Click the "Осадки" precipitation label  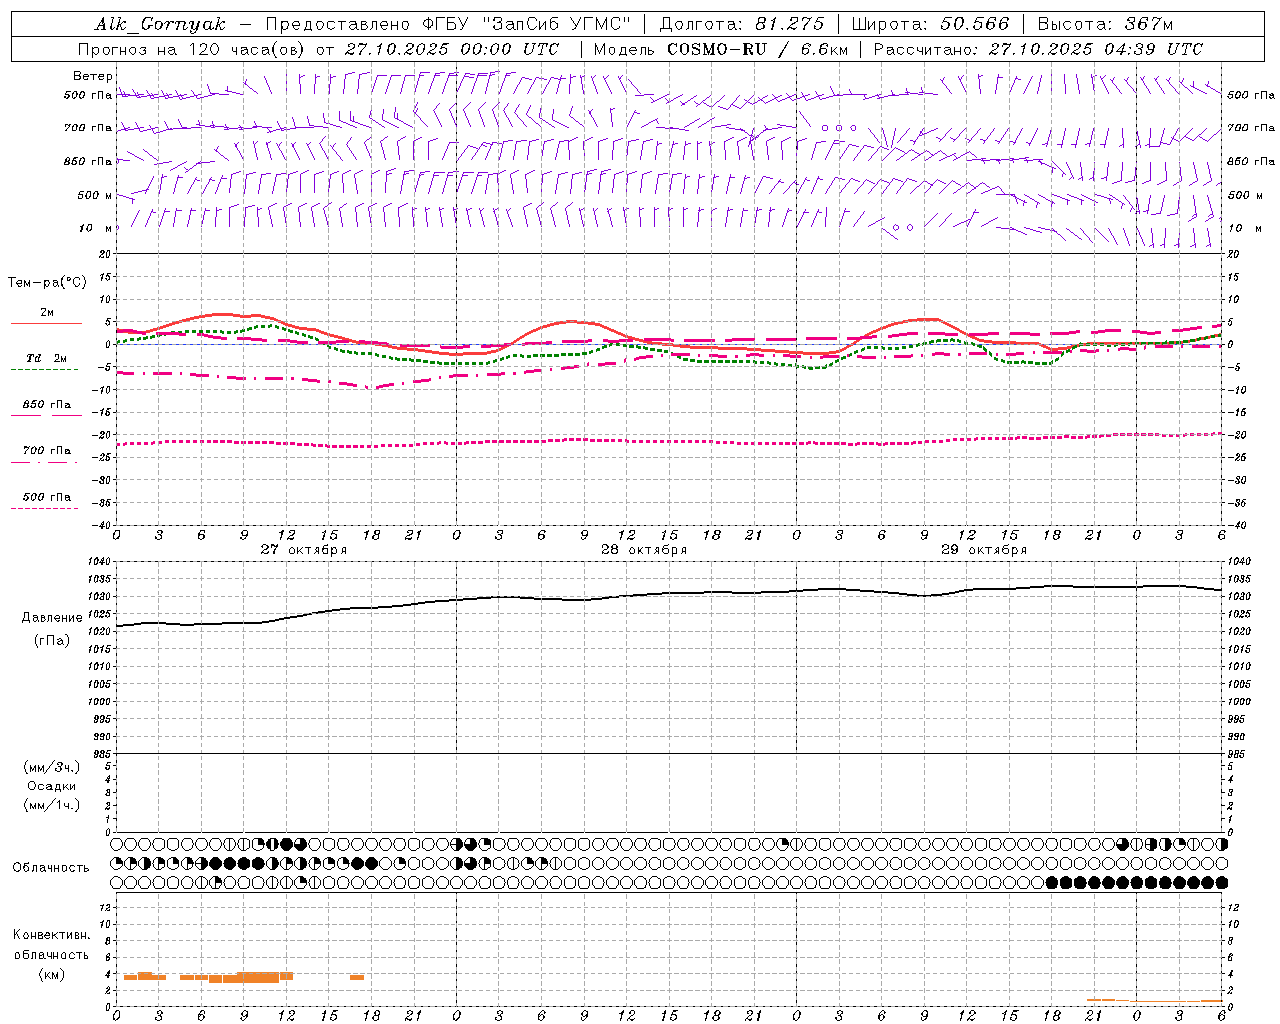click(52, 786)
